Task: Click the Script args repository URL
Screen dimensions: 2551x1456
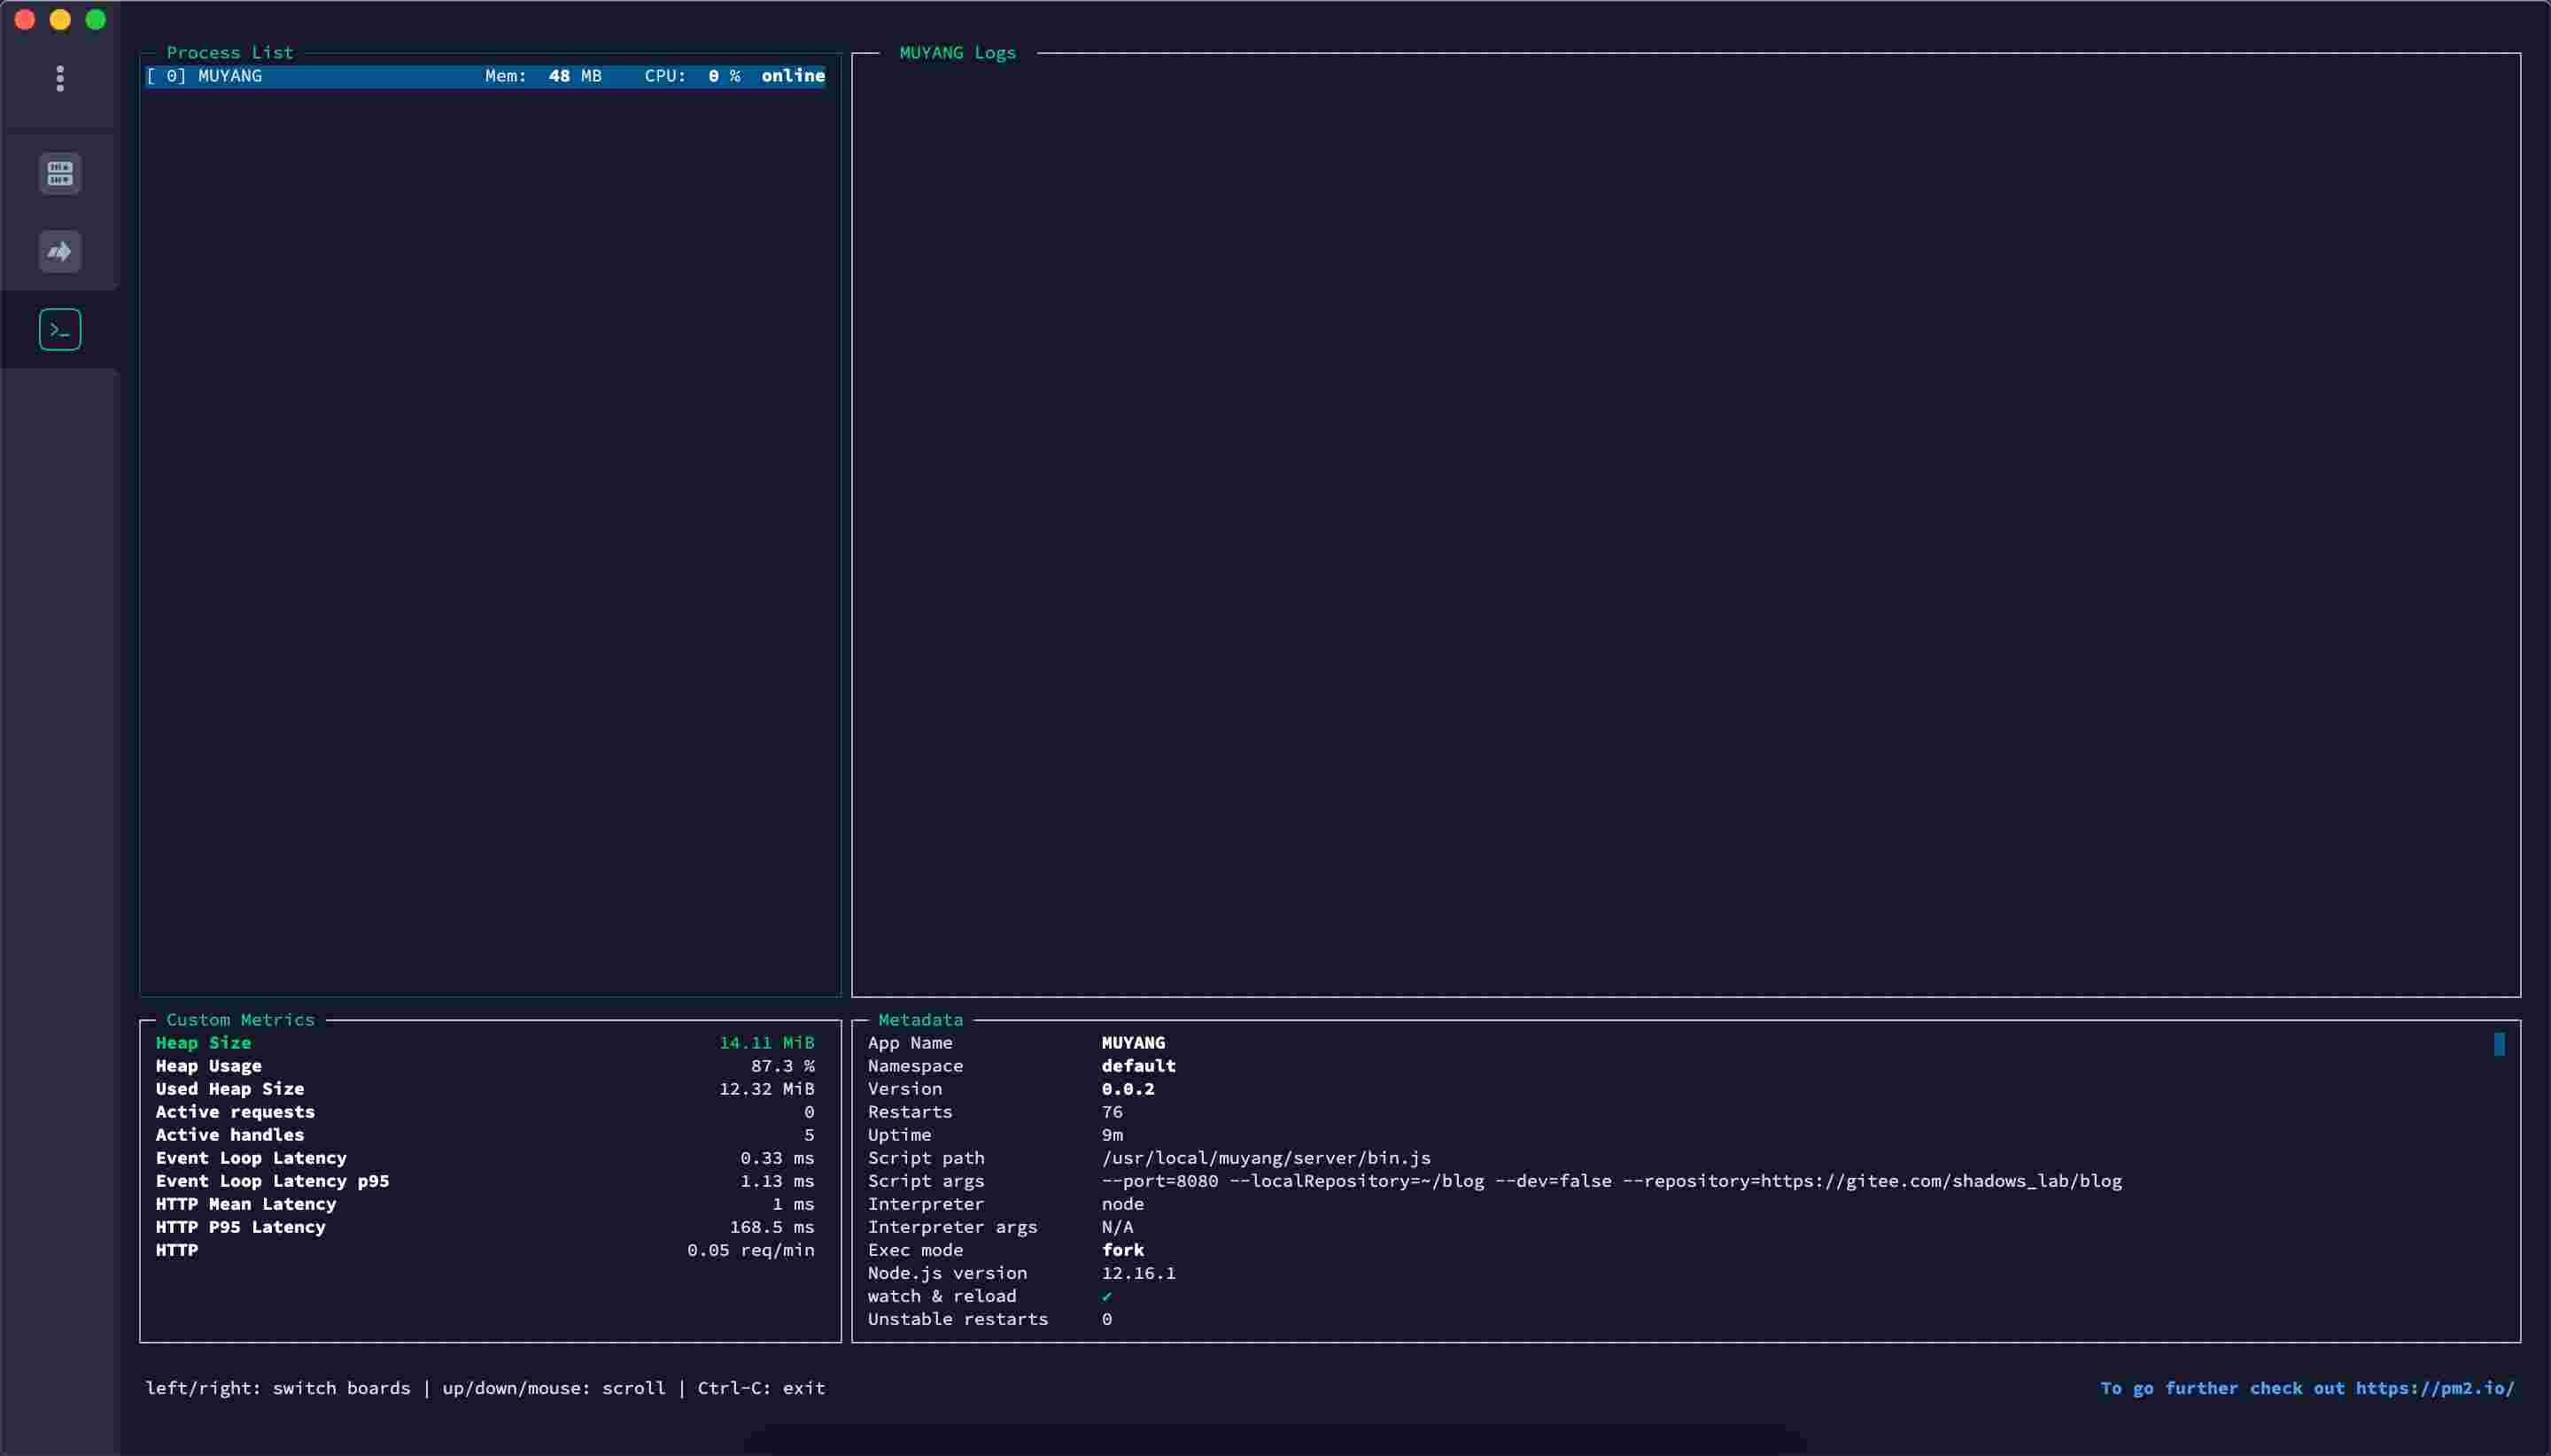Action: [x=1940, y=1181]
